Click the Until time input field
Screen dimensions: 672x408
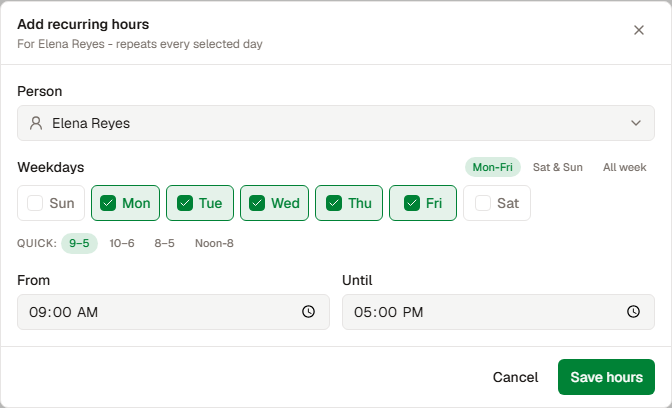(498, 312)
